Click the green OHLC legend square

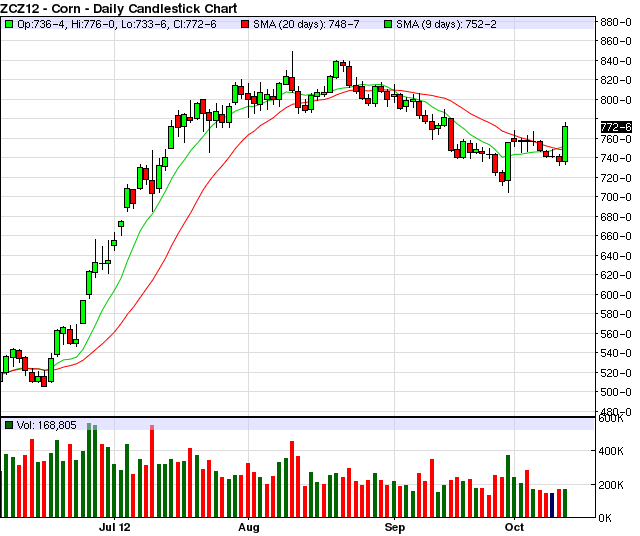9,24
